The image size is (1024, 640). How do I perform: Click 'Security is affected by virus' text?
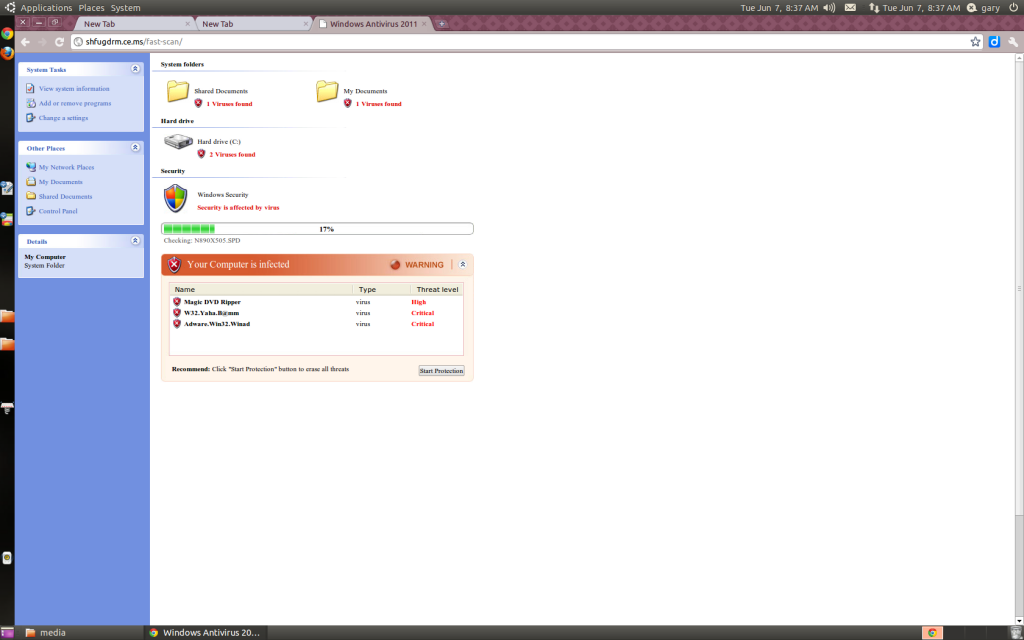238,208
